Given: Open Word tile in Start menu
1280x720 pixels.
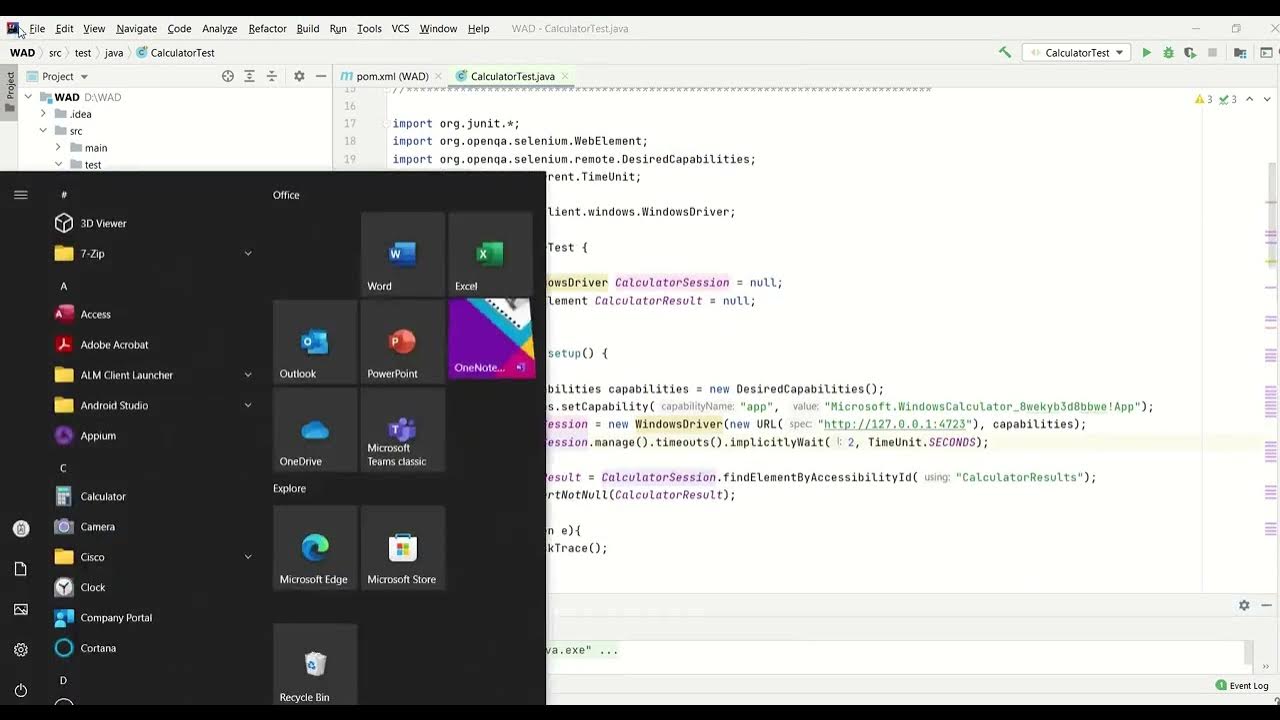Looking at the screenshot, I should point(402,254).
